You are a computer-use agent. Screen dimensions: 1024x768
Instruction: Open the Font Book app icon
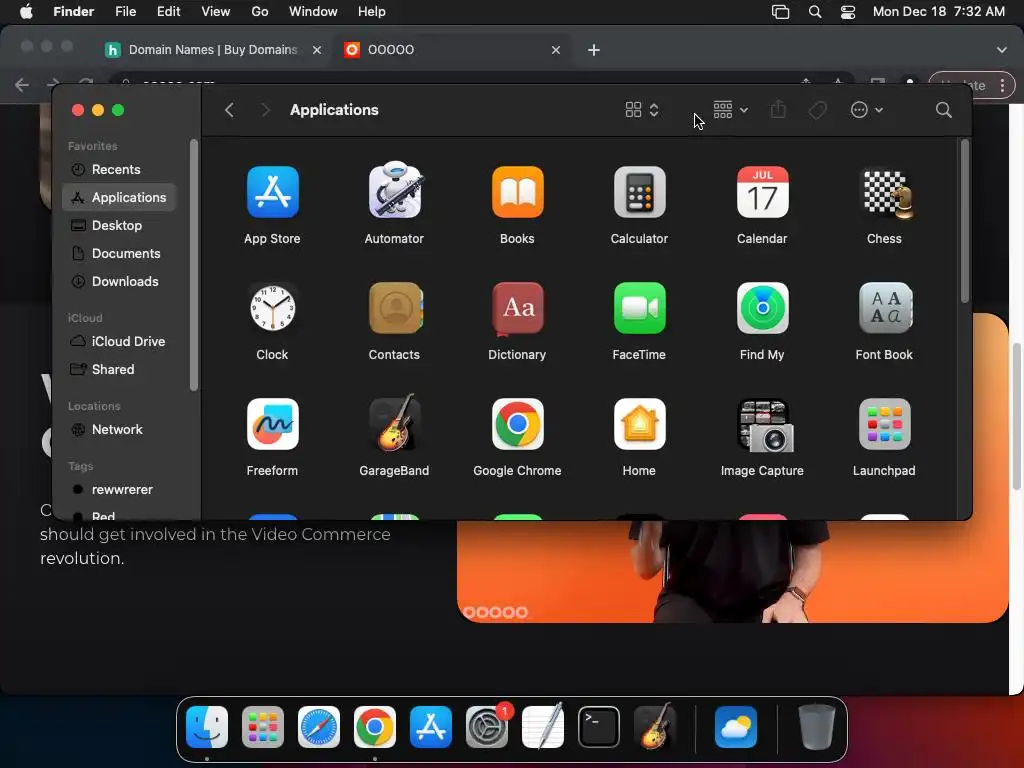885,308
